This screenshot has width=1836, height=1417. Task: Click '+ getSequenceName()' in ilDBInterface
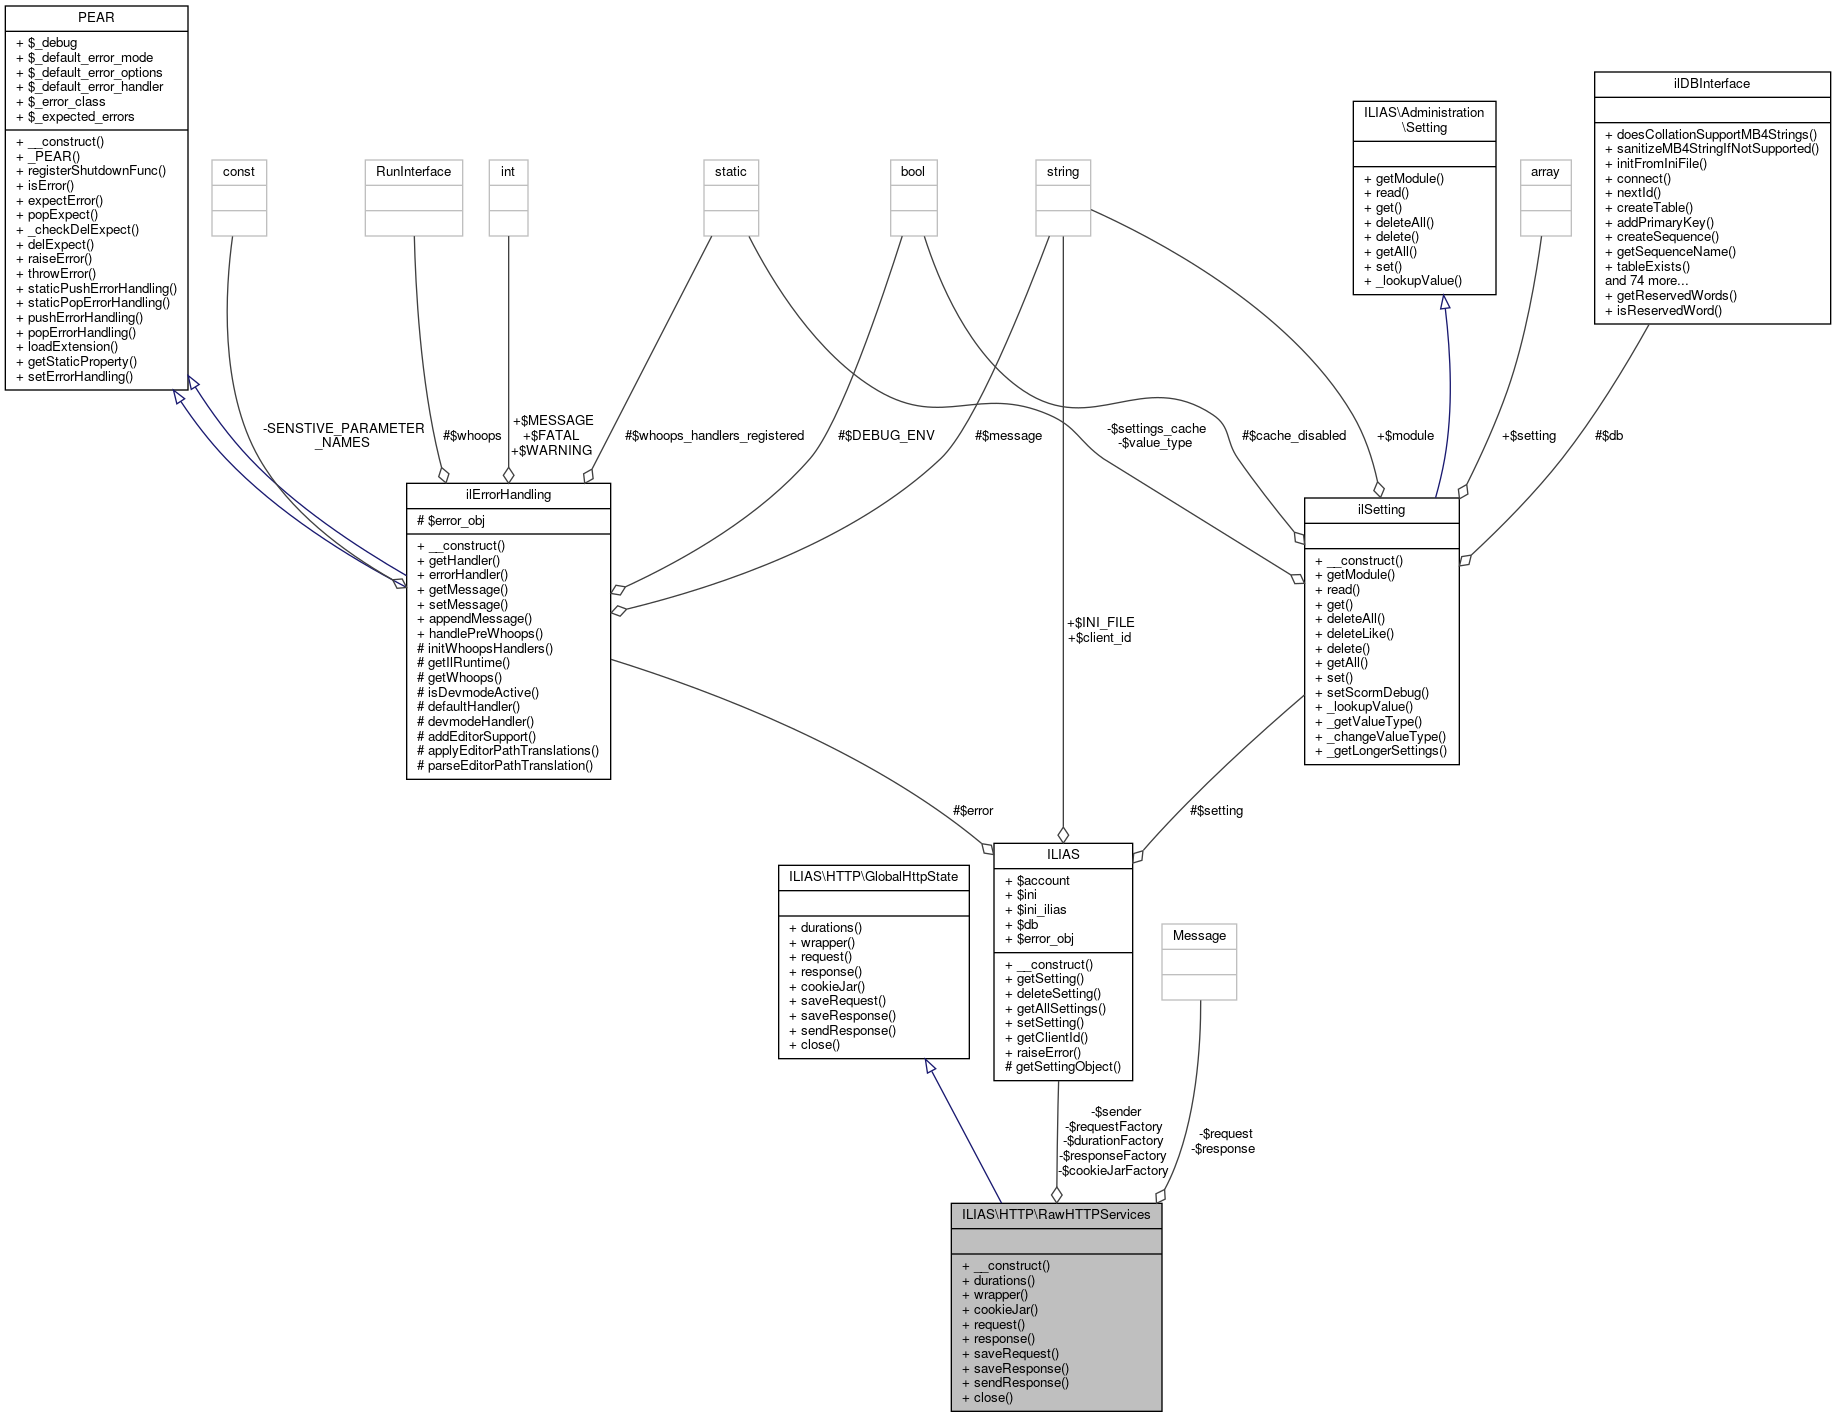1670,252
